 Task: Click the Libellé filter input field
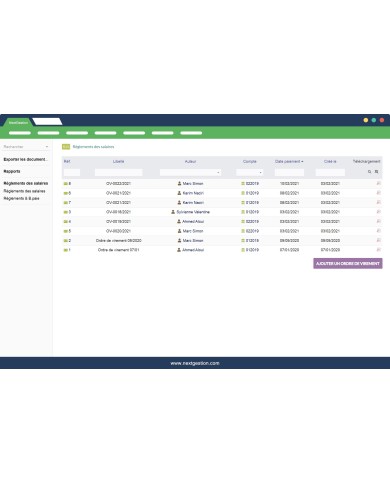[118, 172]
